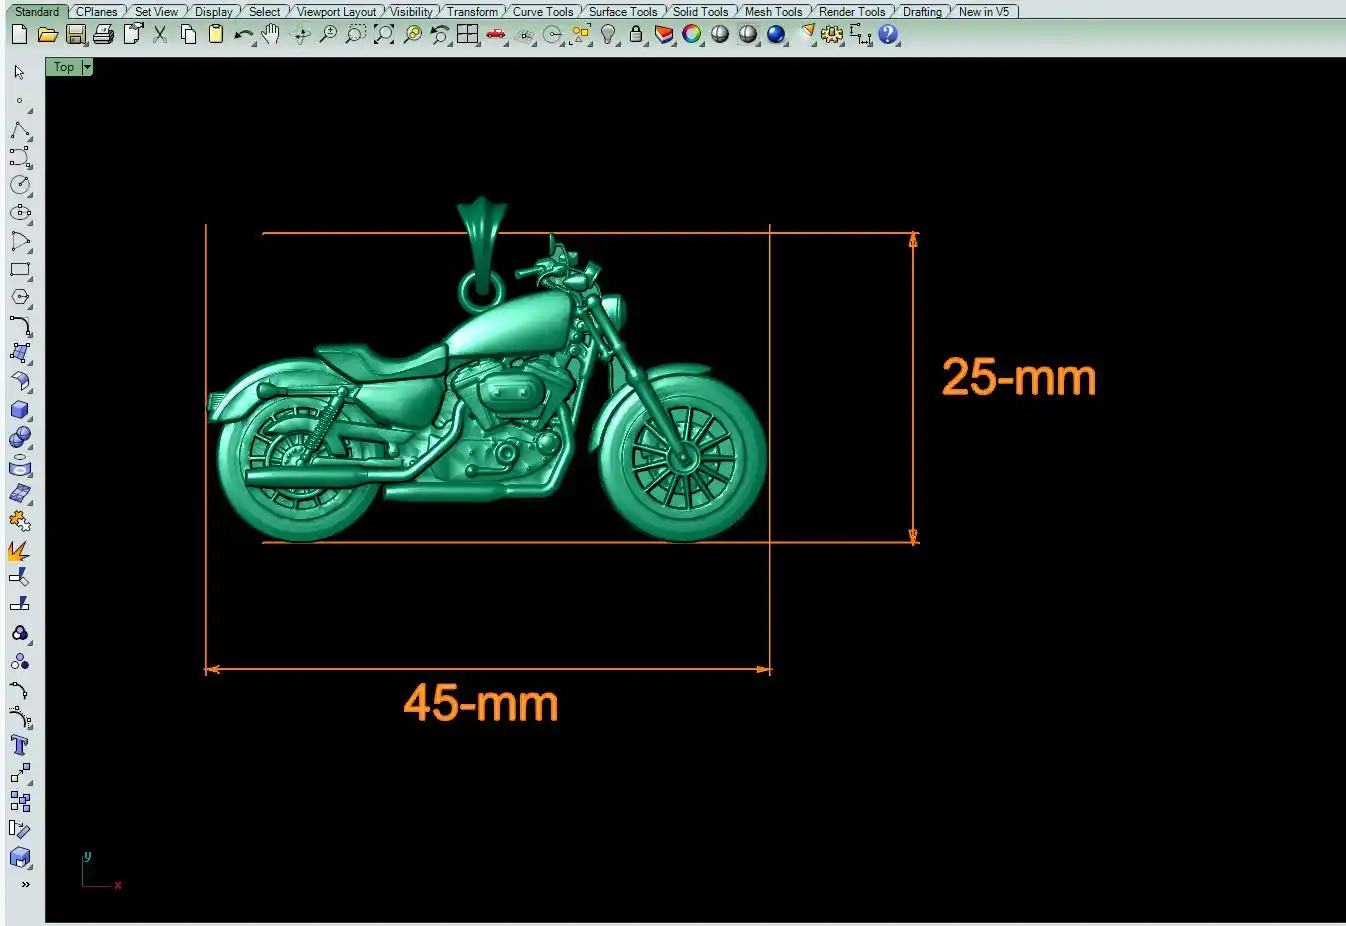Select the Circle tool in sidebar
Image resolution: width=1346 pixels, height=926 pixels.
pos(20,185)
